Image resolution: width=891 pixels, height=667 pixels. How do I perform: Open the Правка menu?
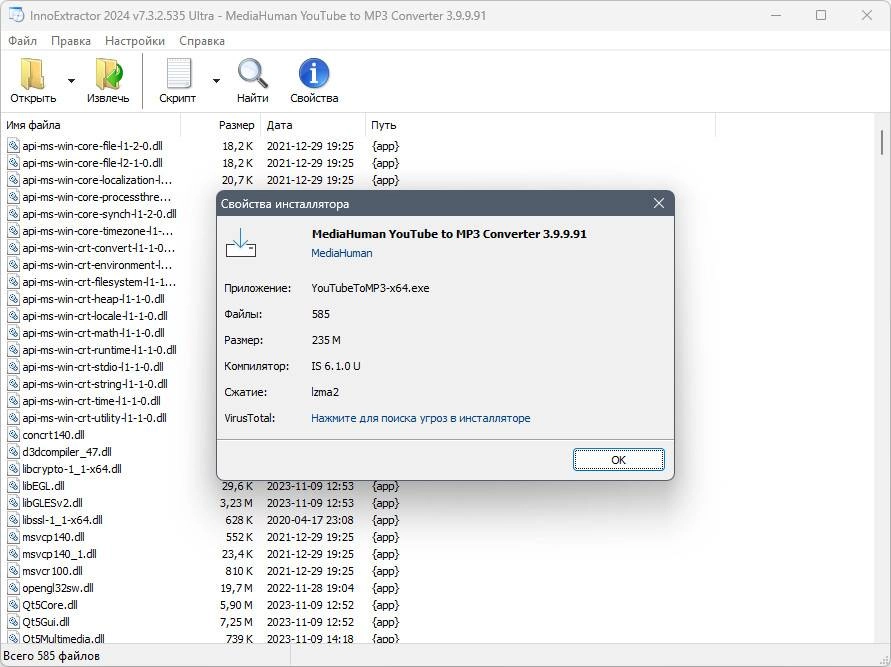tap(71, 41)
